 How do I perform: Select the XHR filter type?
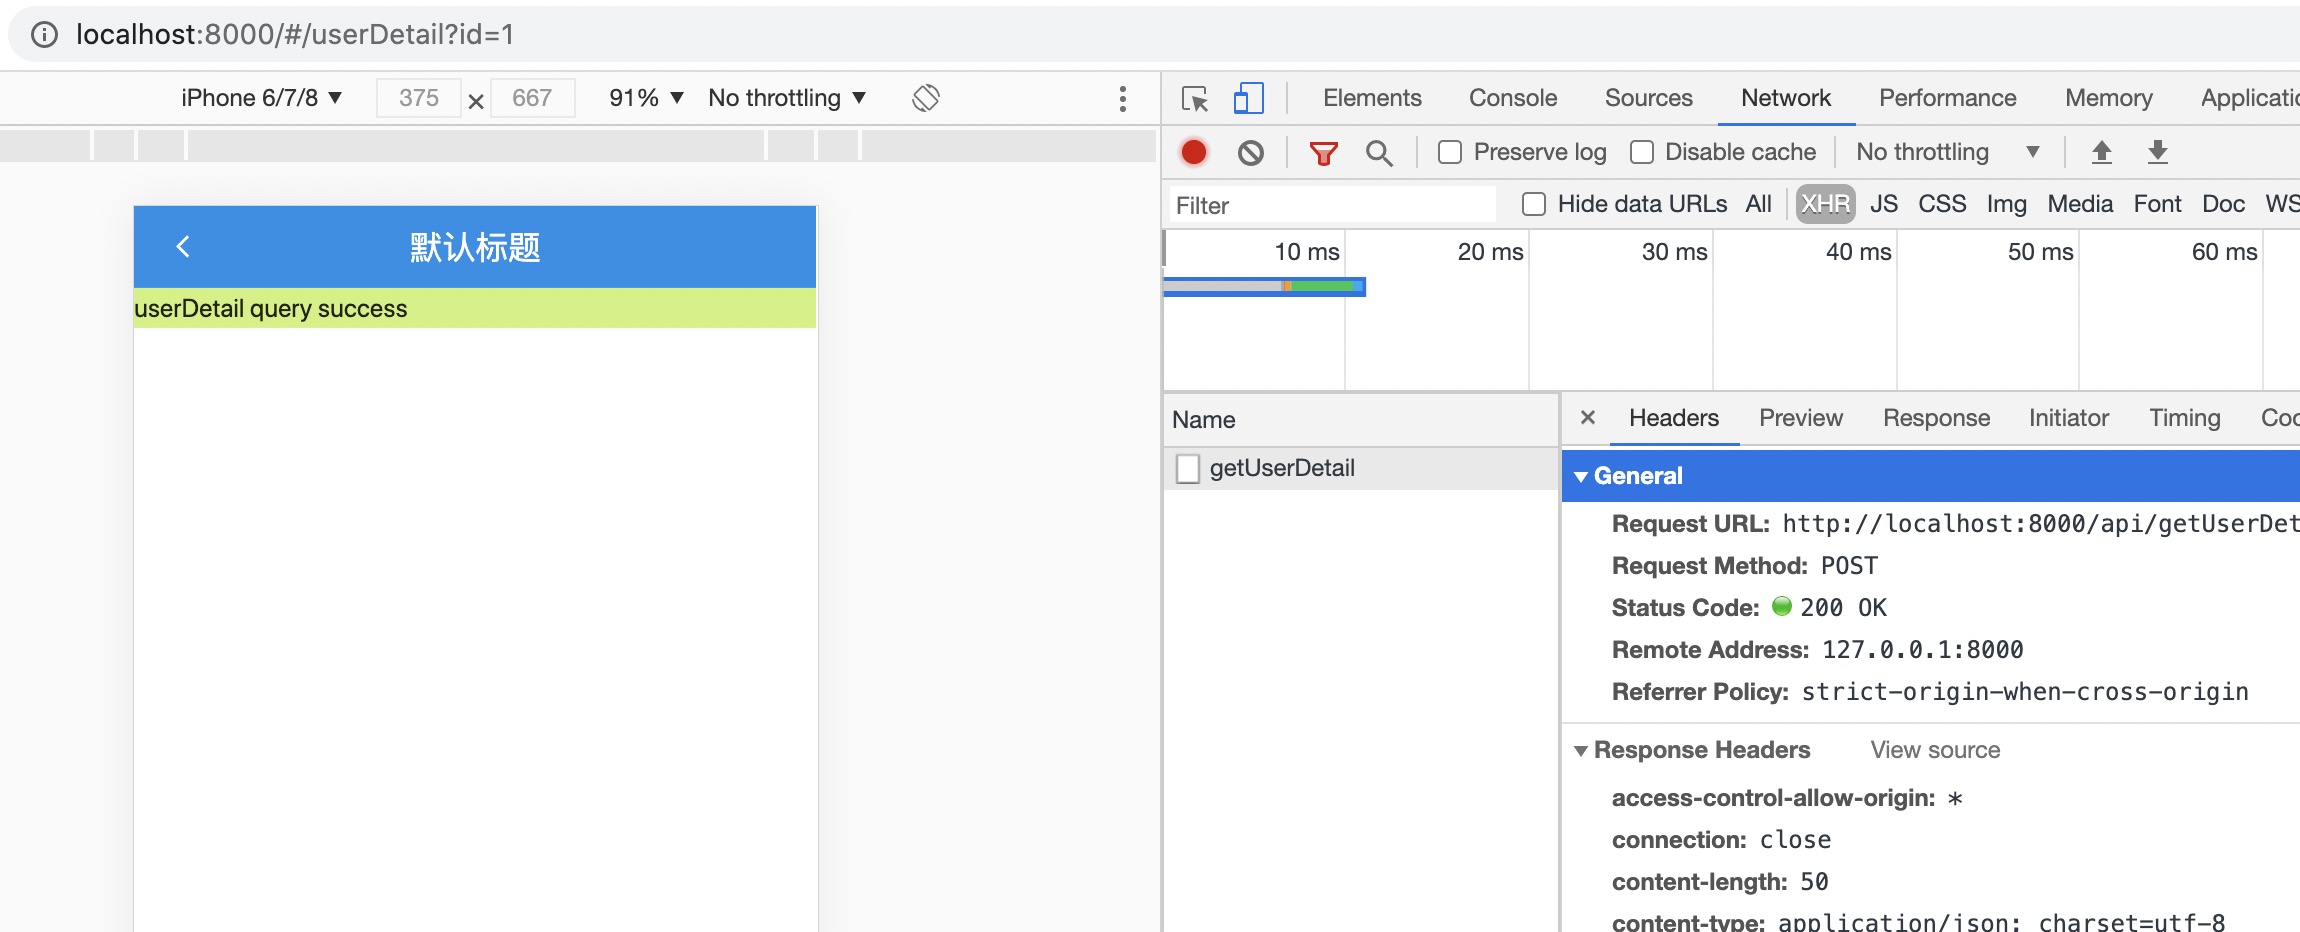(x=1825, y=204)
